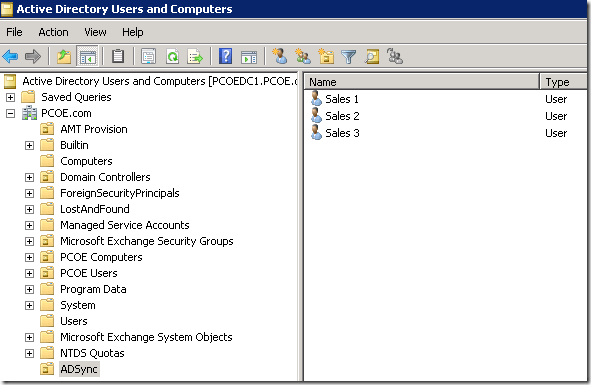Expand the Builtin container
591x385 pixels.
29,145
